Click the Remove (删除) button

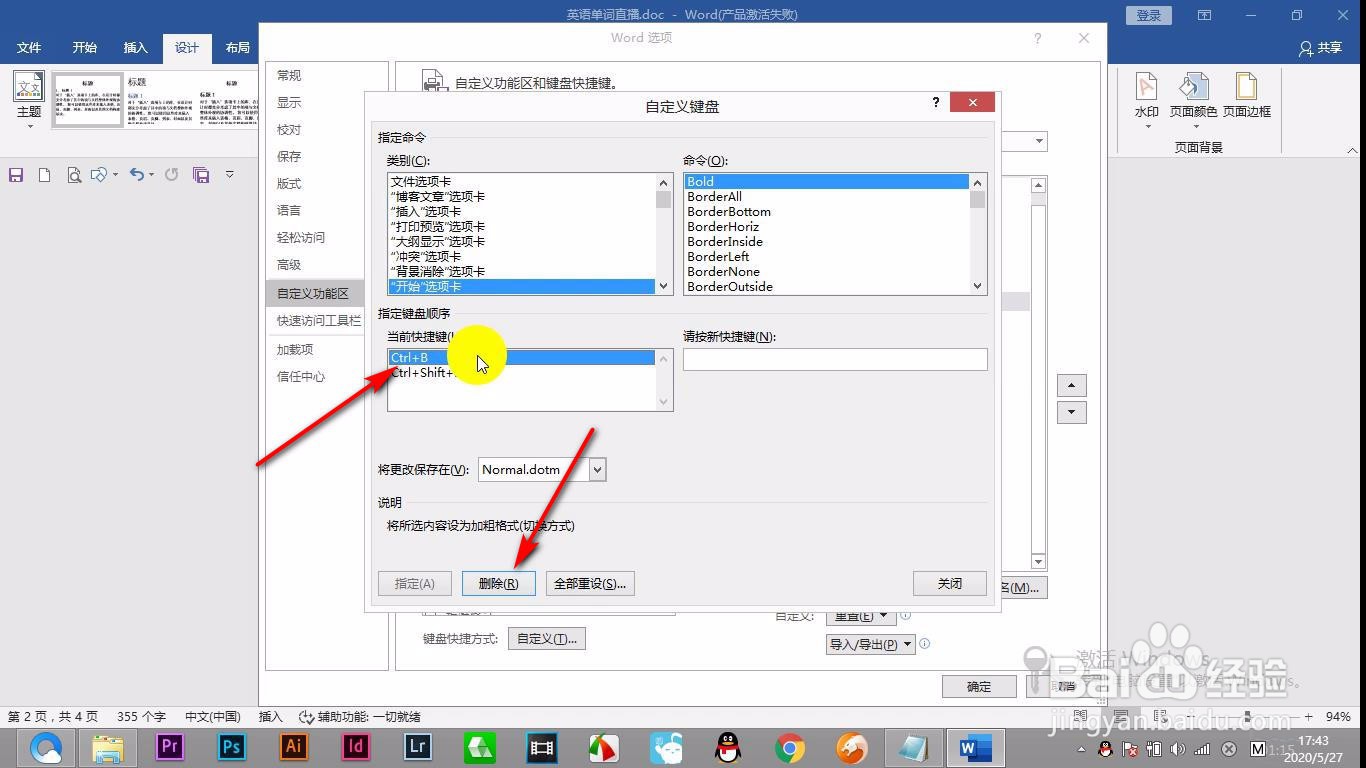click(x=498, y=584)
